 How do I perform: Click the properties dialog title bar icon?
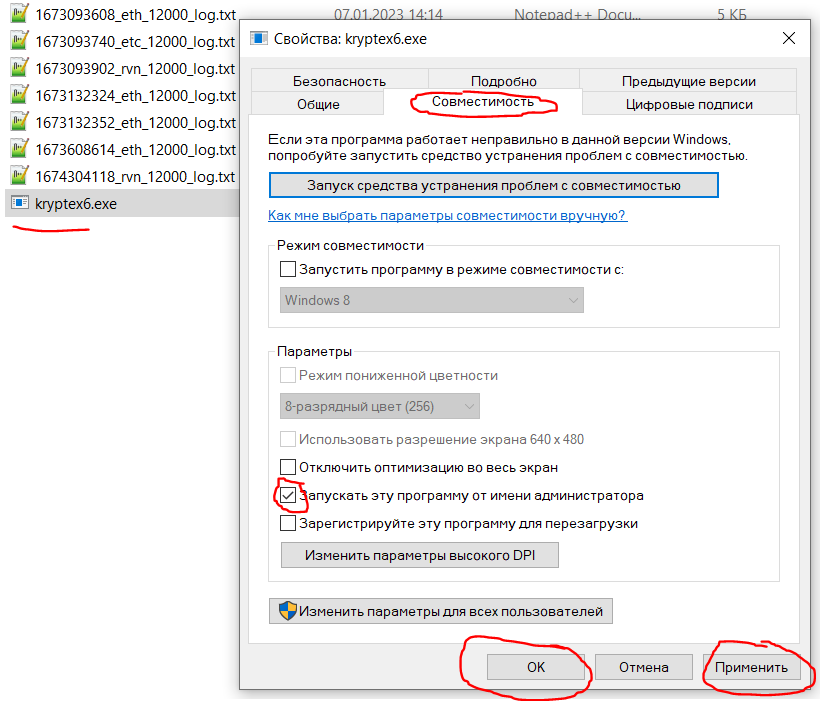259,38
